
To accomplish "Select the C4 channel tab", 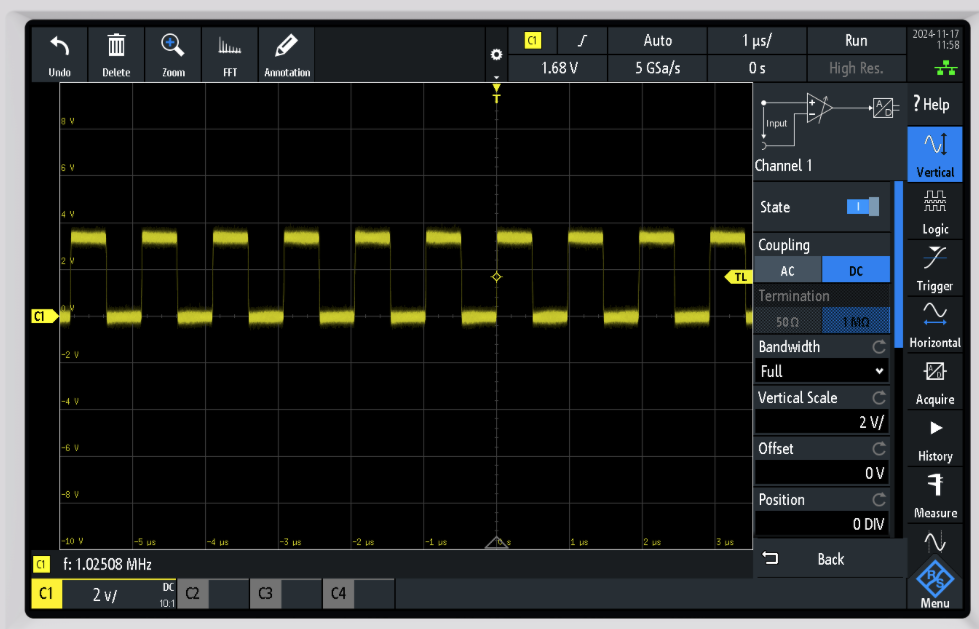I will tap(338, 593).
